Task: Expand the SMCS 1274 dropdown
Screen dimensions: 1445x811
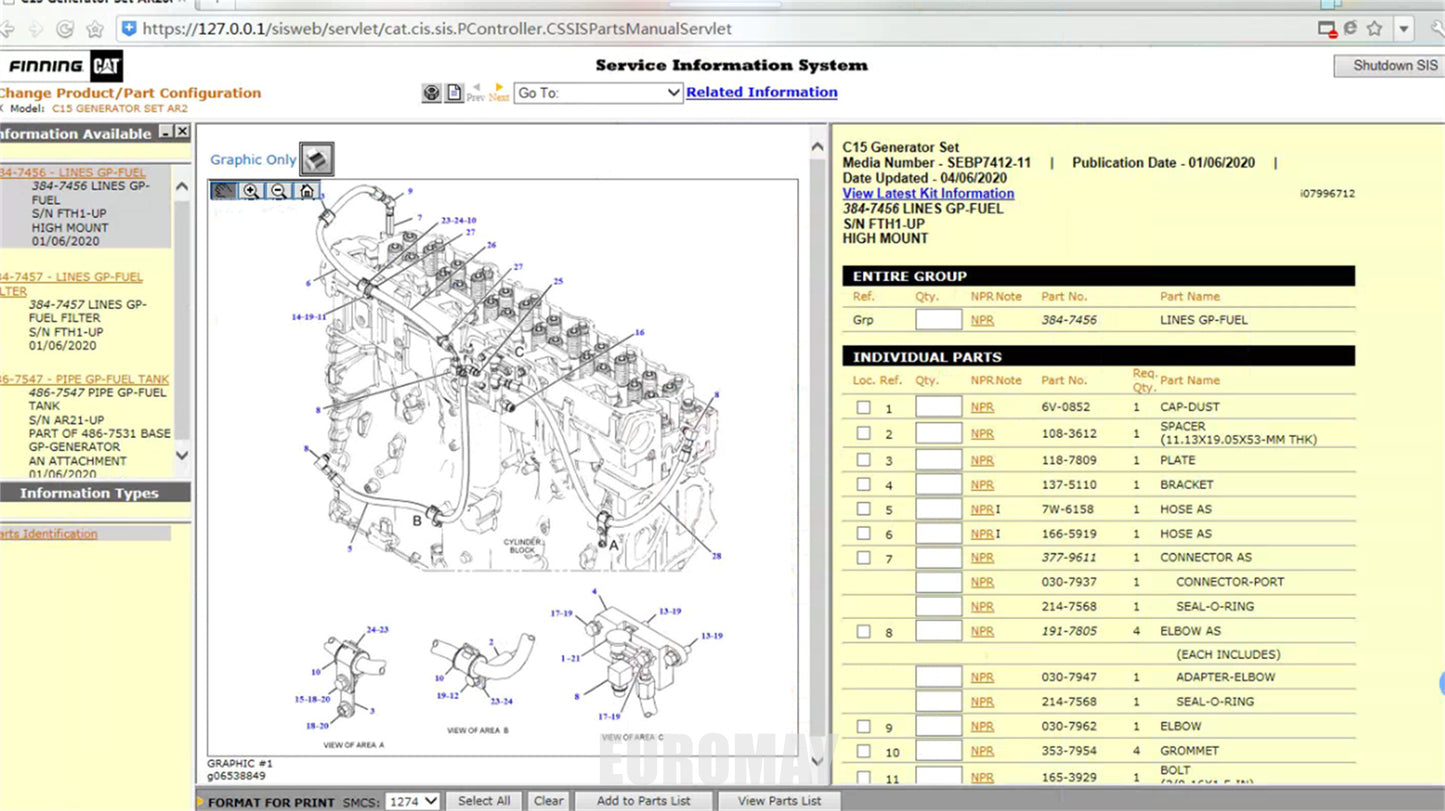Action: 413,801
